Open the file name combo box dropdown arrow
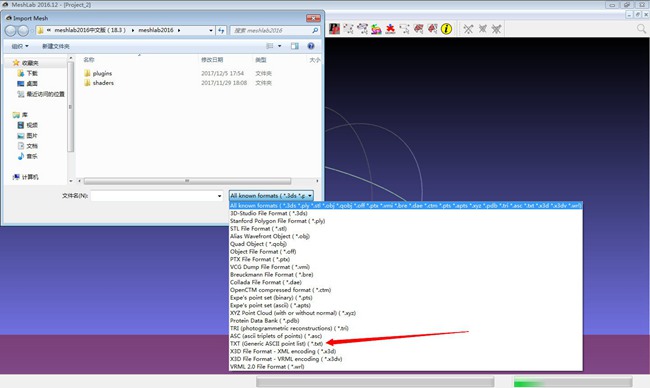The width and height of the screenshot is (650, 388). click(220, 196)
